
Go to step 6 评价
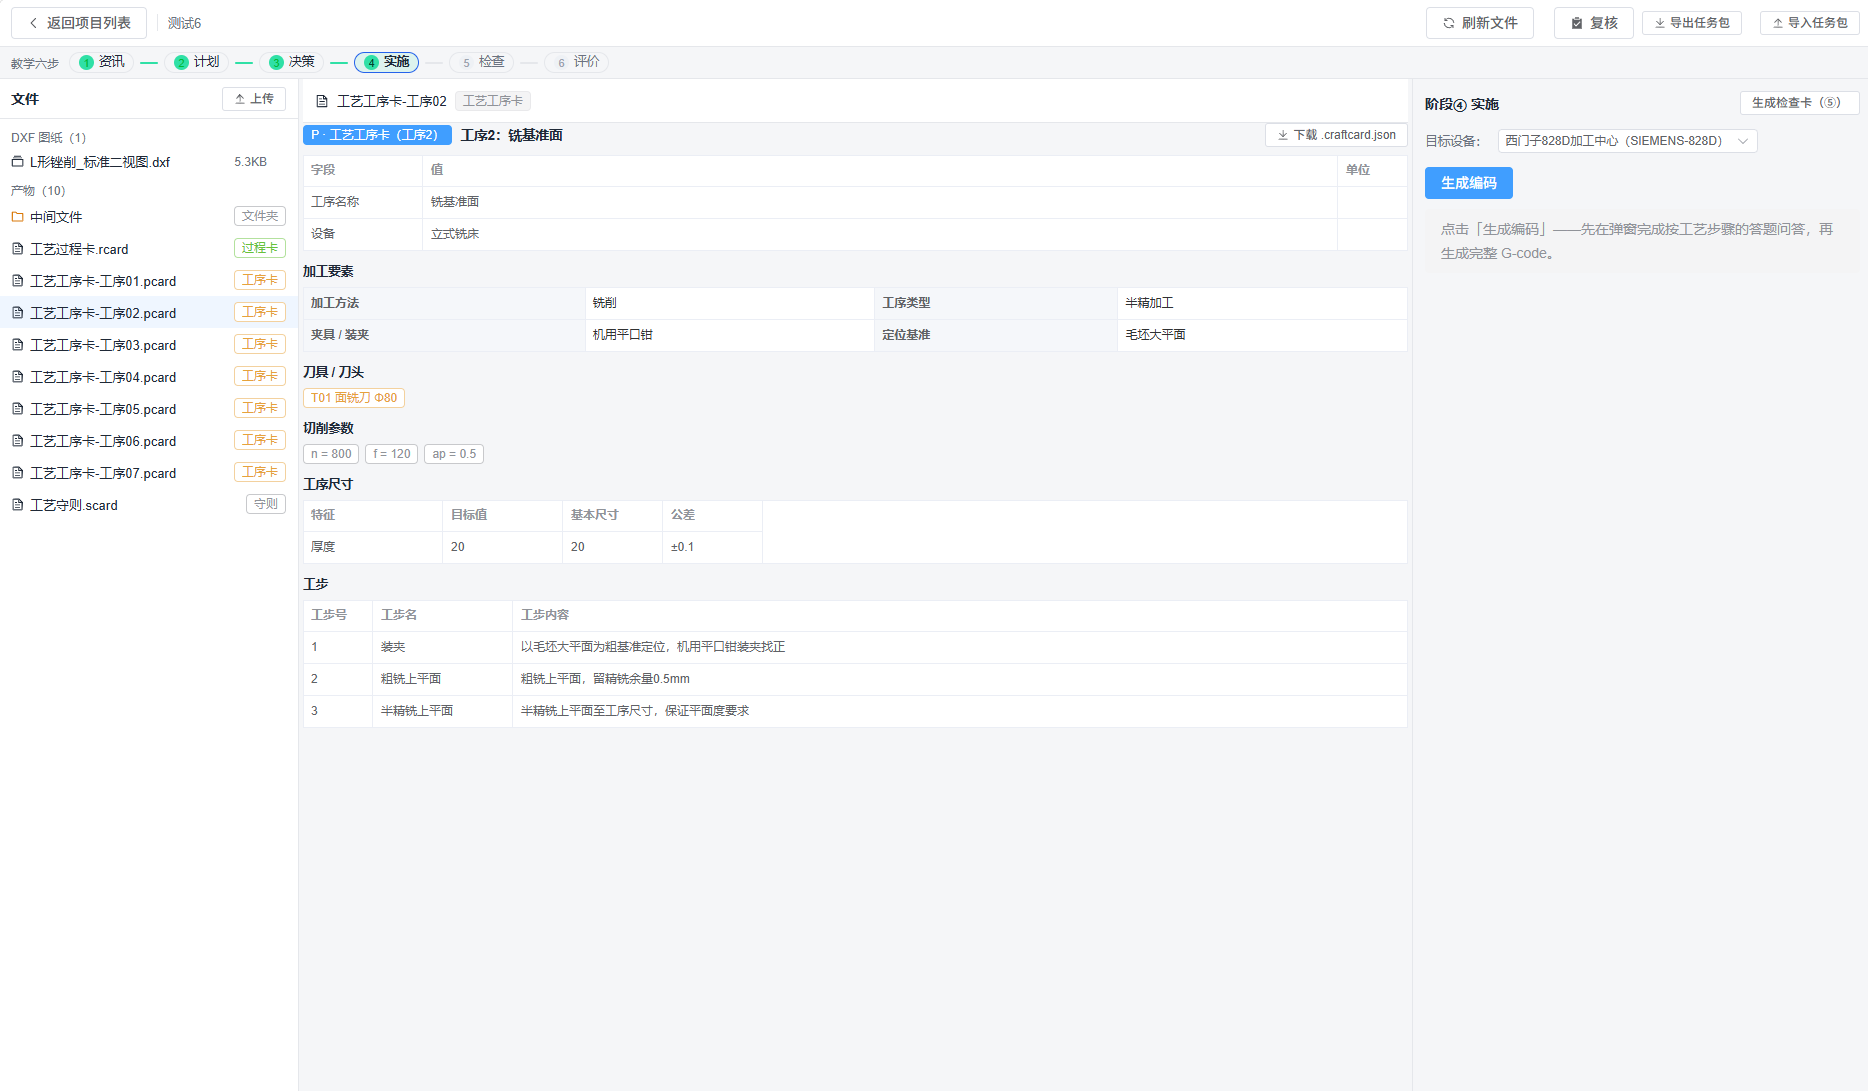point(577,62)
